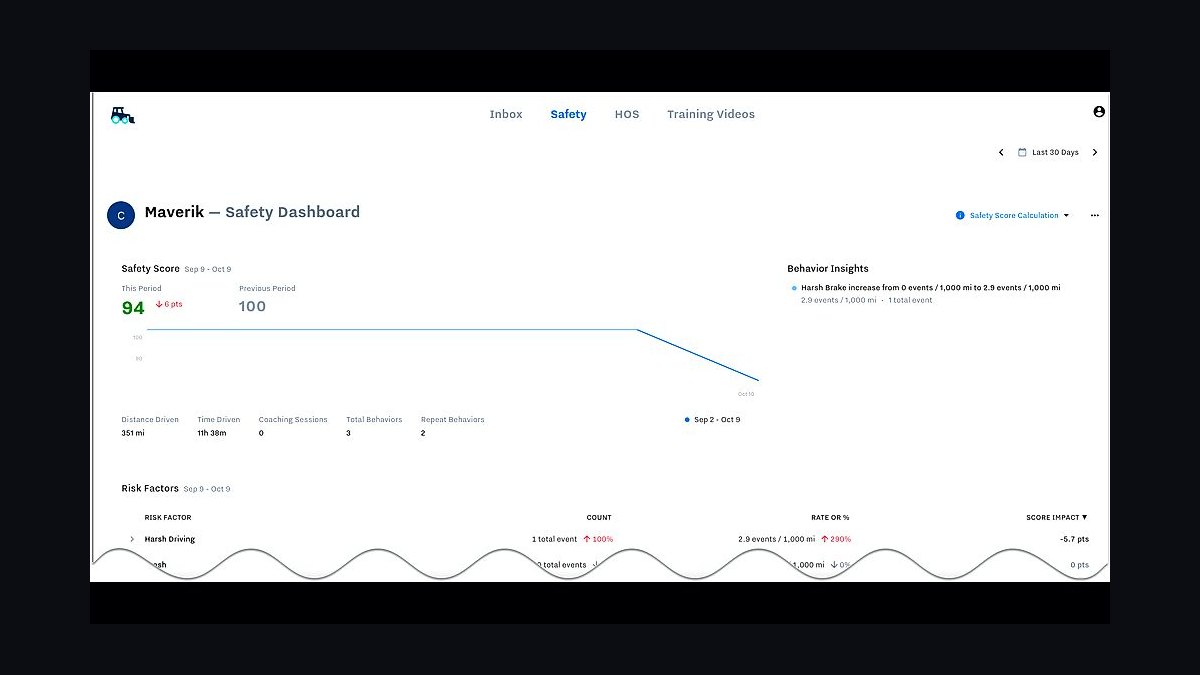Click the Coaching Sessions label
This screenshot has height=675, width=1200.
click(293, 420)
